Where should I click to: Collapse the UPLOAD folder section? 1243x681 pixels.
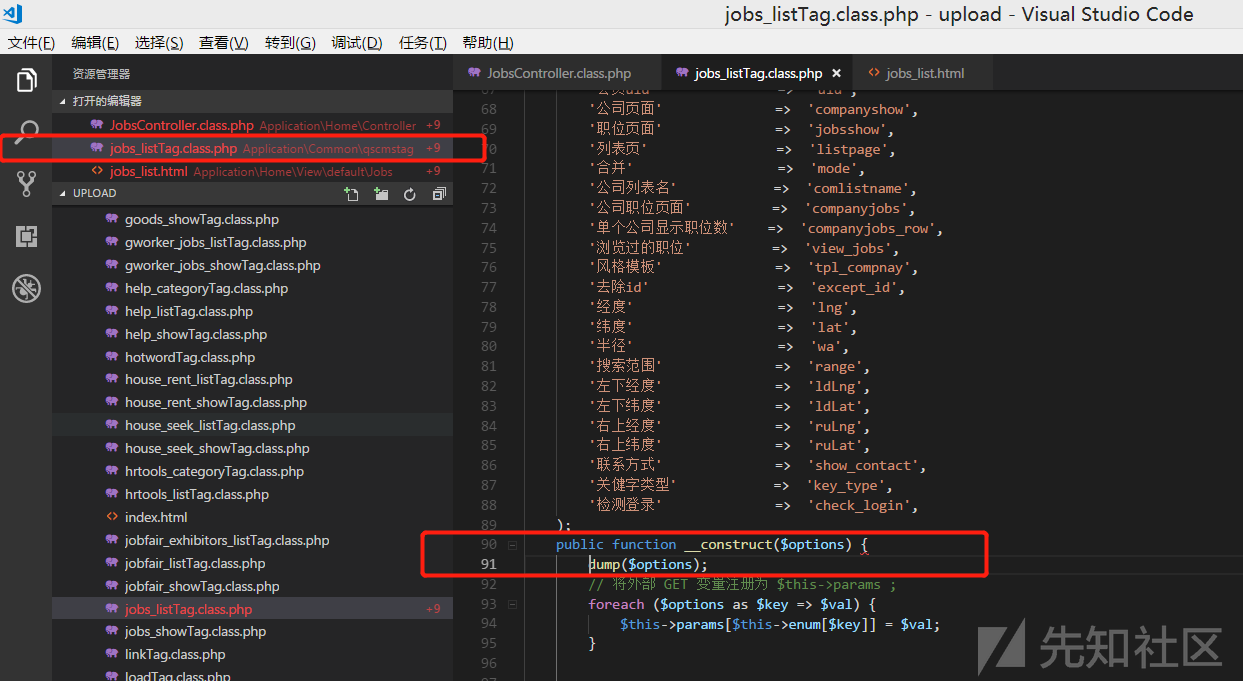coord(65,194)
